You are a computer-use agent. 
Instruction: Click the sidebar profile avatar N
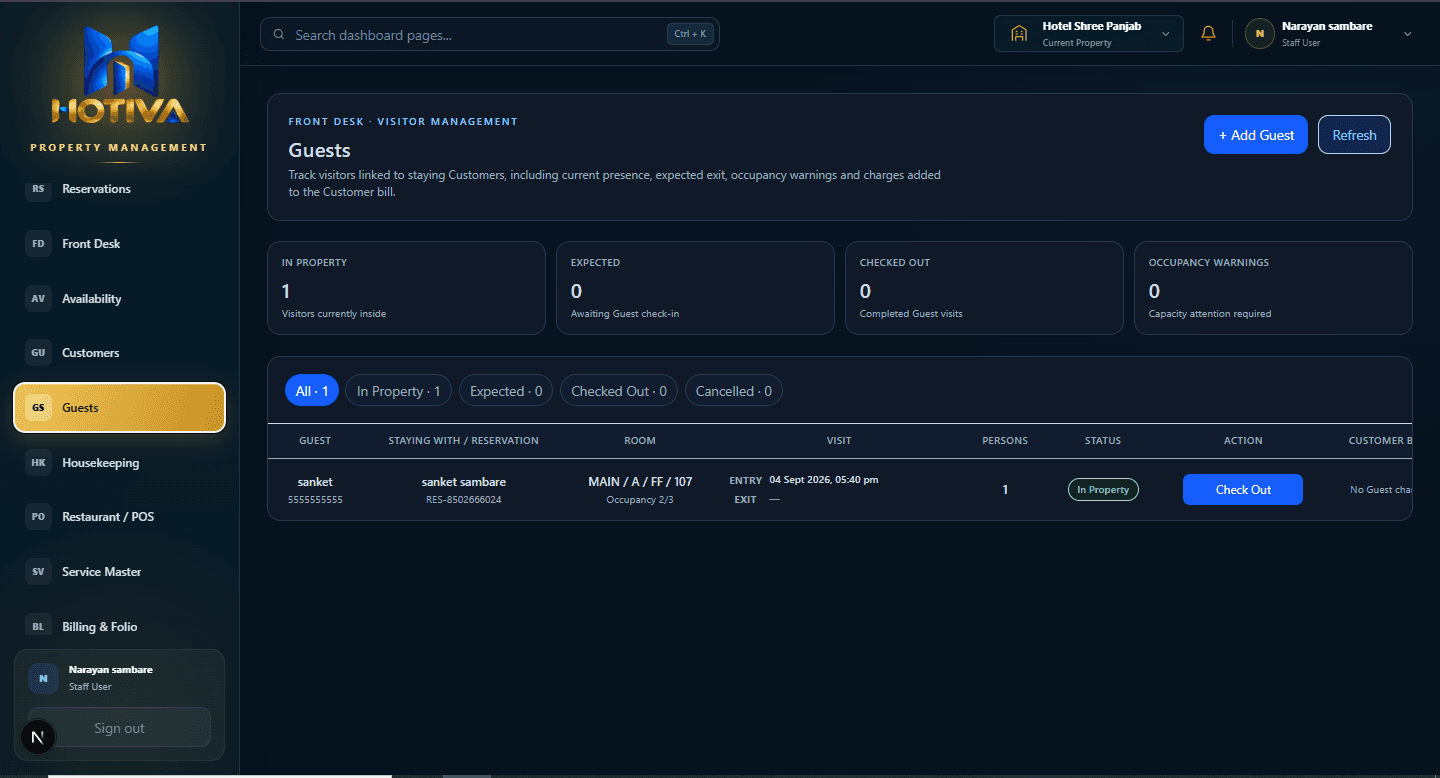(43, 678)
